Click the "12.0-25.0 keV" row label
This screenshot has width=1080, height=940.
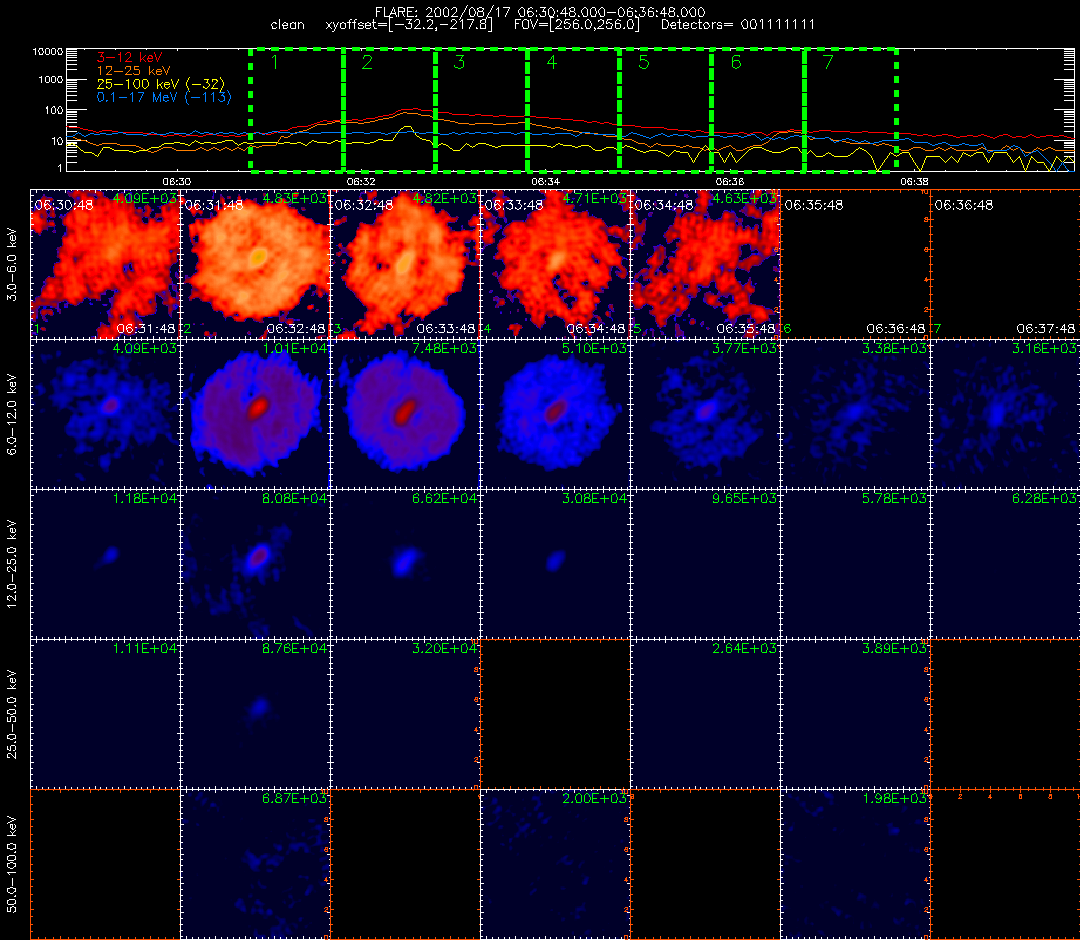click(12, 564)
